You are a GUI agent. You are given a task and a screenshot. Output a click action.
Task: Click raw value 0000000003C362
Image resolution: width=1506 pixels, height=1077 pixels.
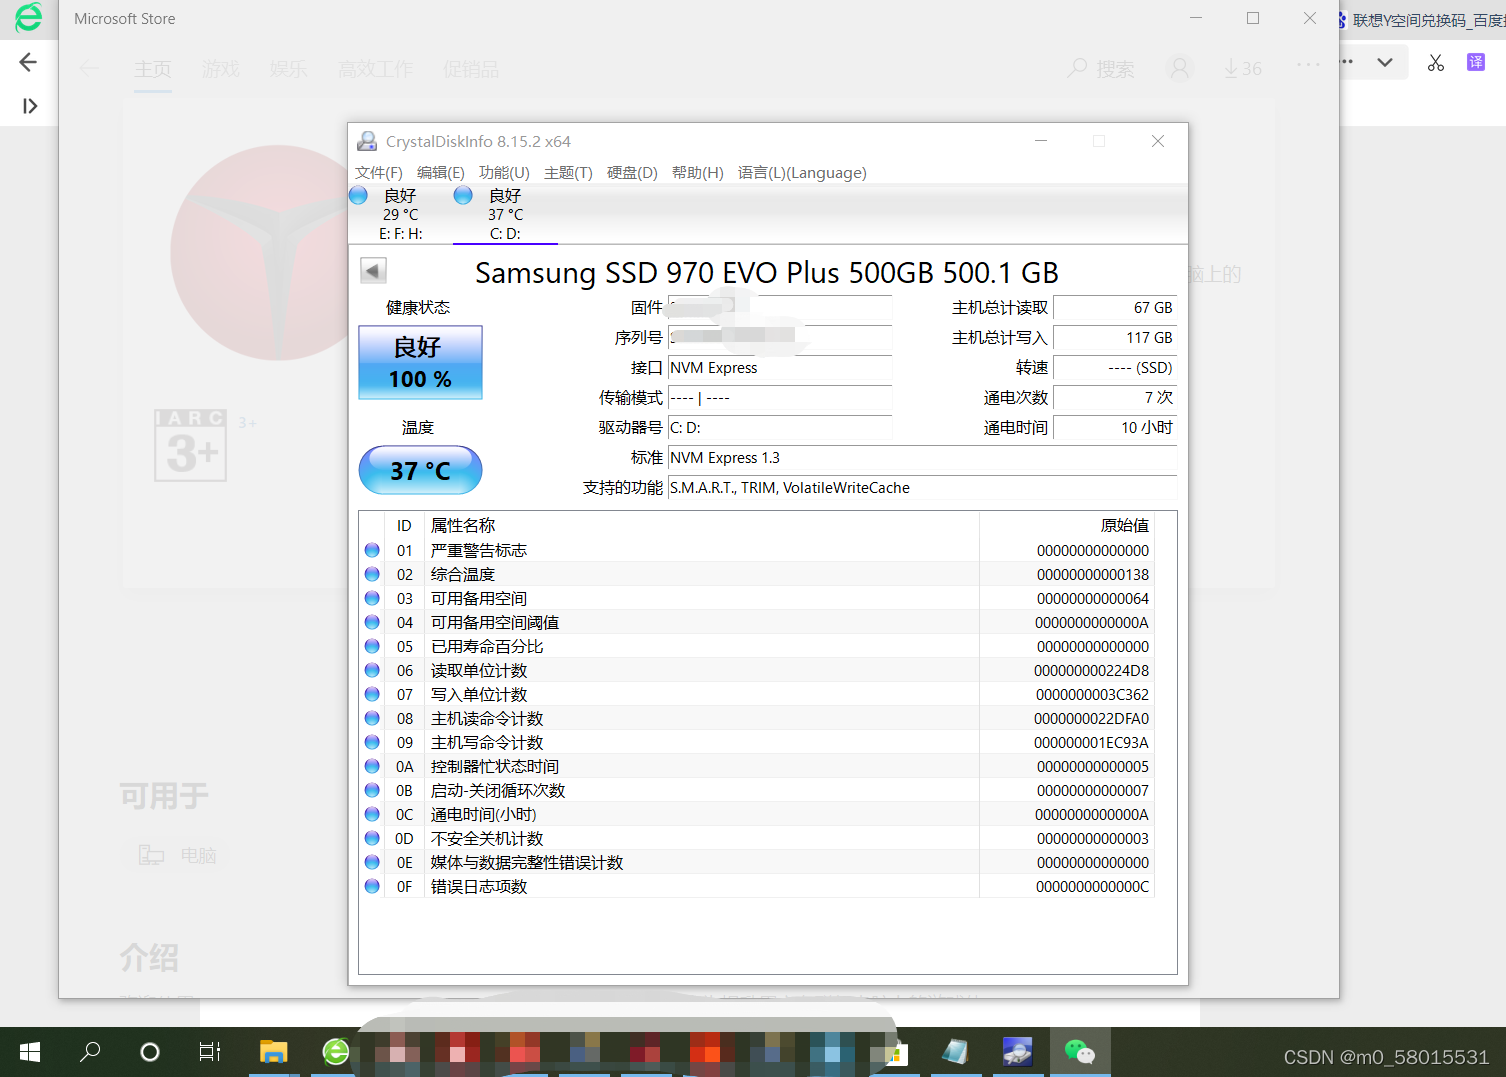pos(1092,694)
